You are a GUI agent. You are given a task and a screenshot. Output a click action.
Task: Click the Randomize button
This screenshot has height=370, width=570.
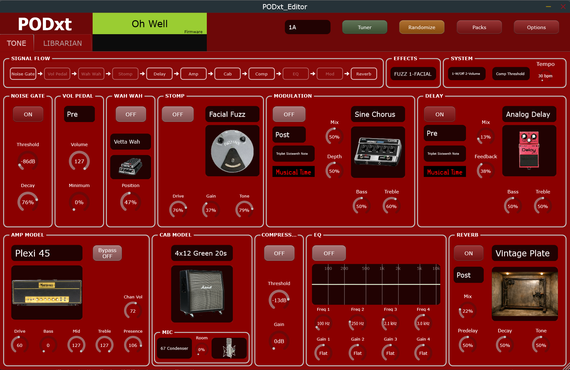point(422,27)
